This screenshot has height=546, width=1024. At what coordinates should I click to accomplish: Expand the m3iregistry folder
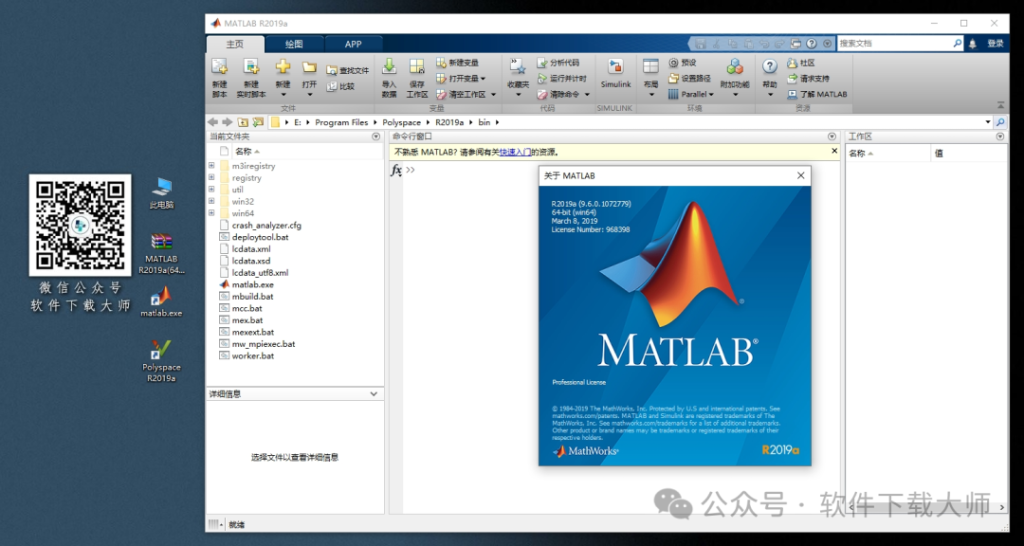(x=211, y=166)
